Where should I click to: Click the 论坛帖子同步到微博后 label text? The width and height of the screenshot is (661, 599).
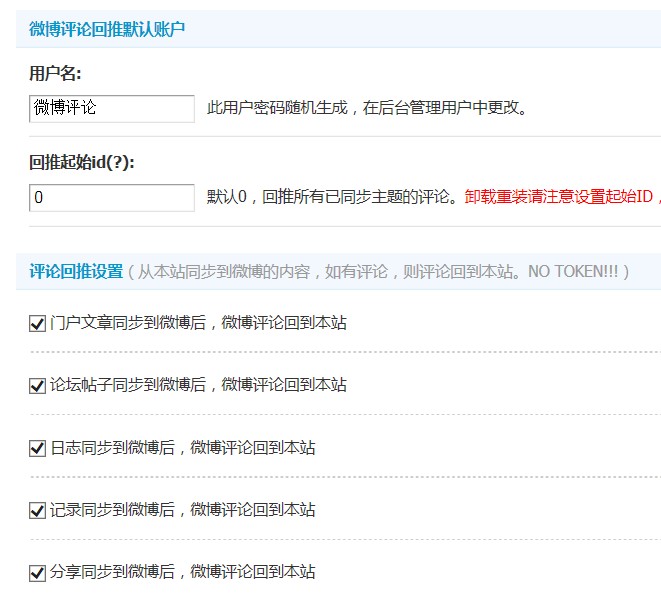tap(198, 385)
